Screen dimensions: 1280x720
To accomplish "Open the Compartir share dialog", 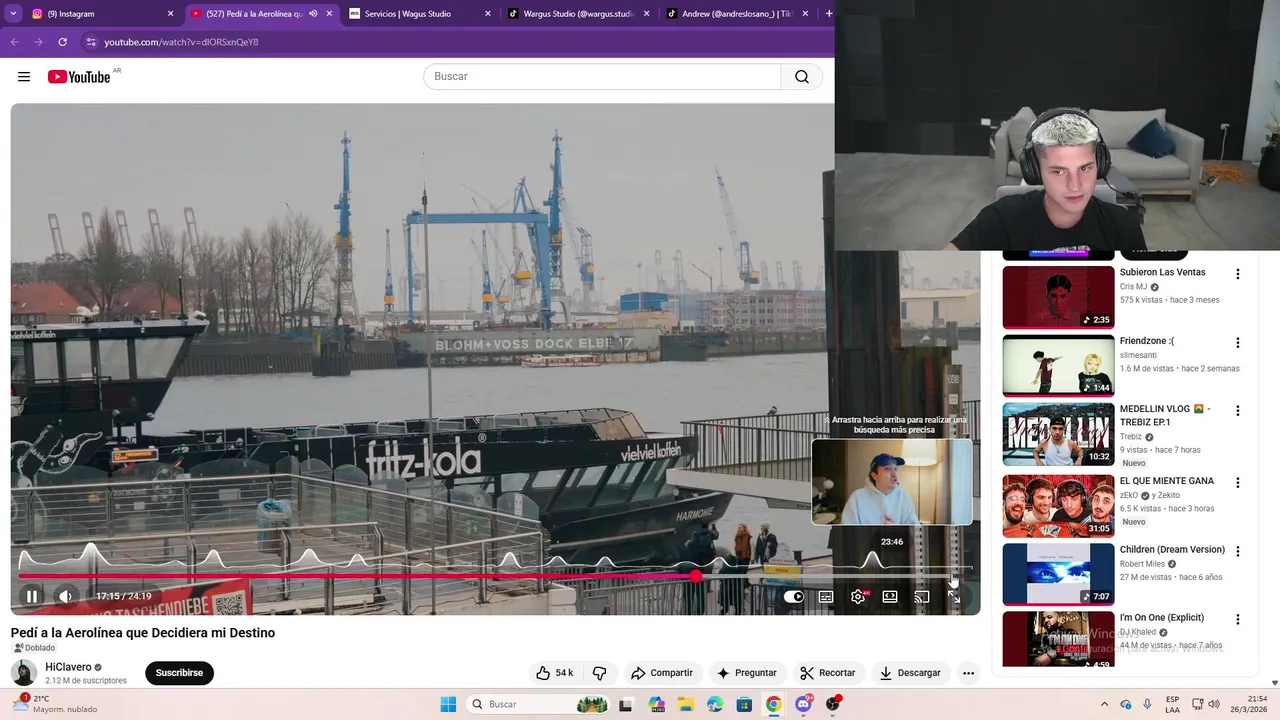I will [x=662, y=673].
